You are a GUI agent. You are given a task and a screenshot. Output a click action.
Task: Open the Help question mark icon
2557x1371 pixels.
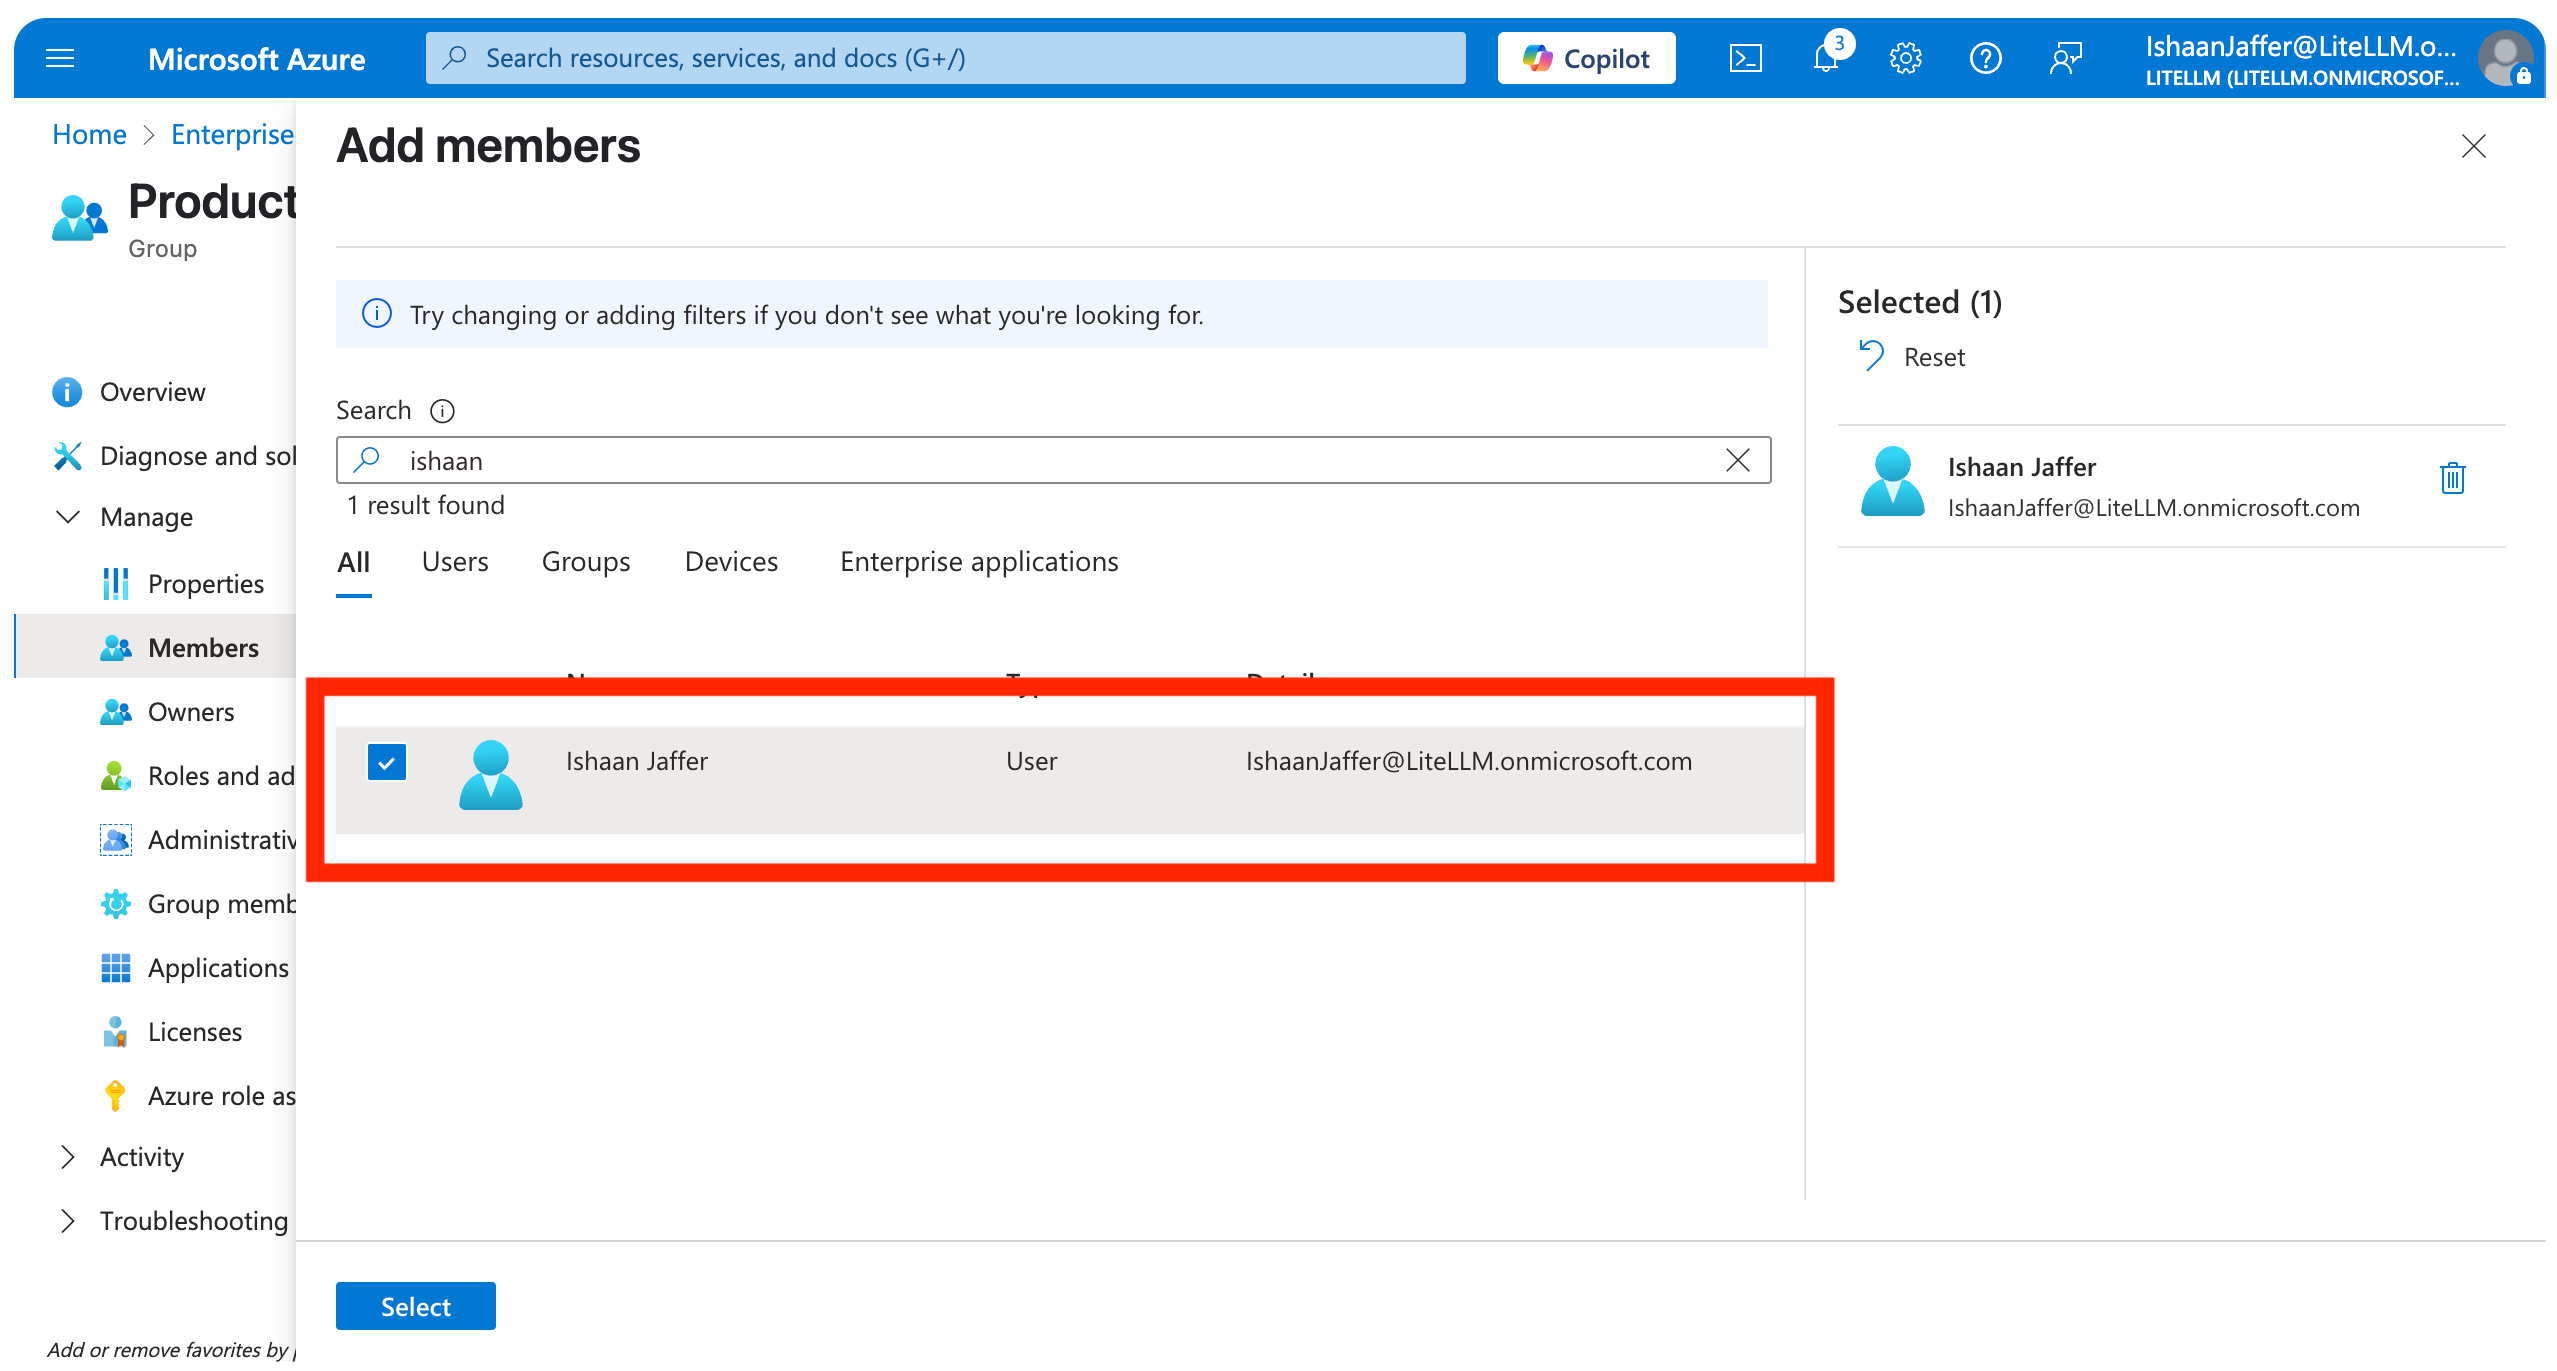1985,59
